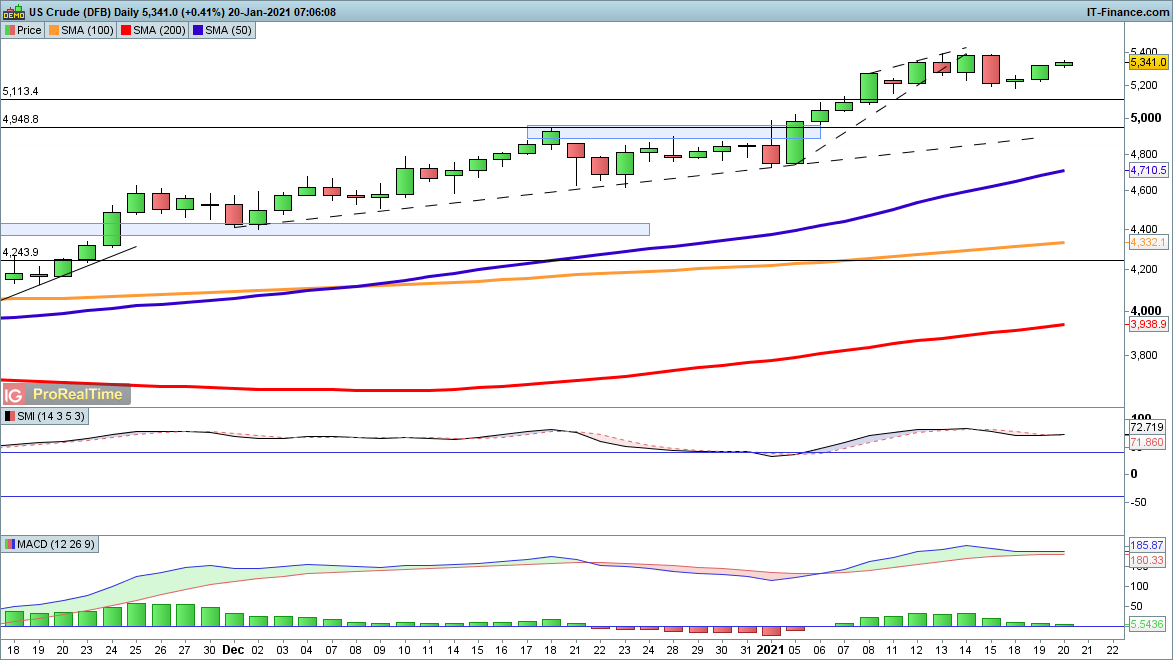Open the Price indicator settings label

coord(23,30)
